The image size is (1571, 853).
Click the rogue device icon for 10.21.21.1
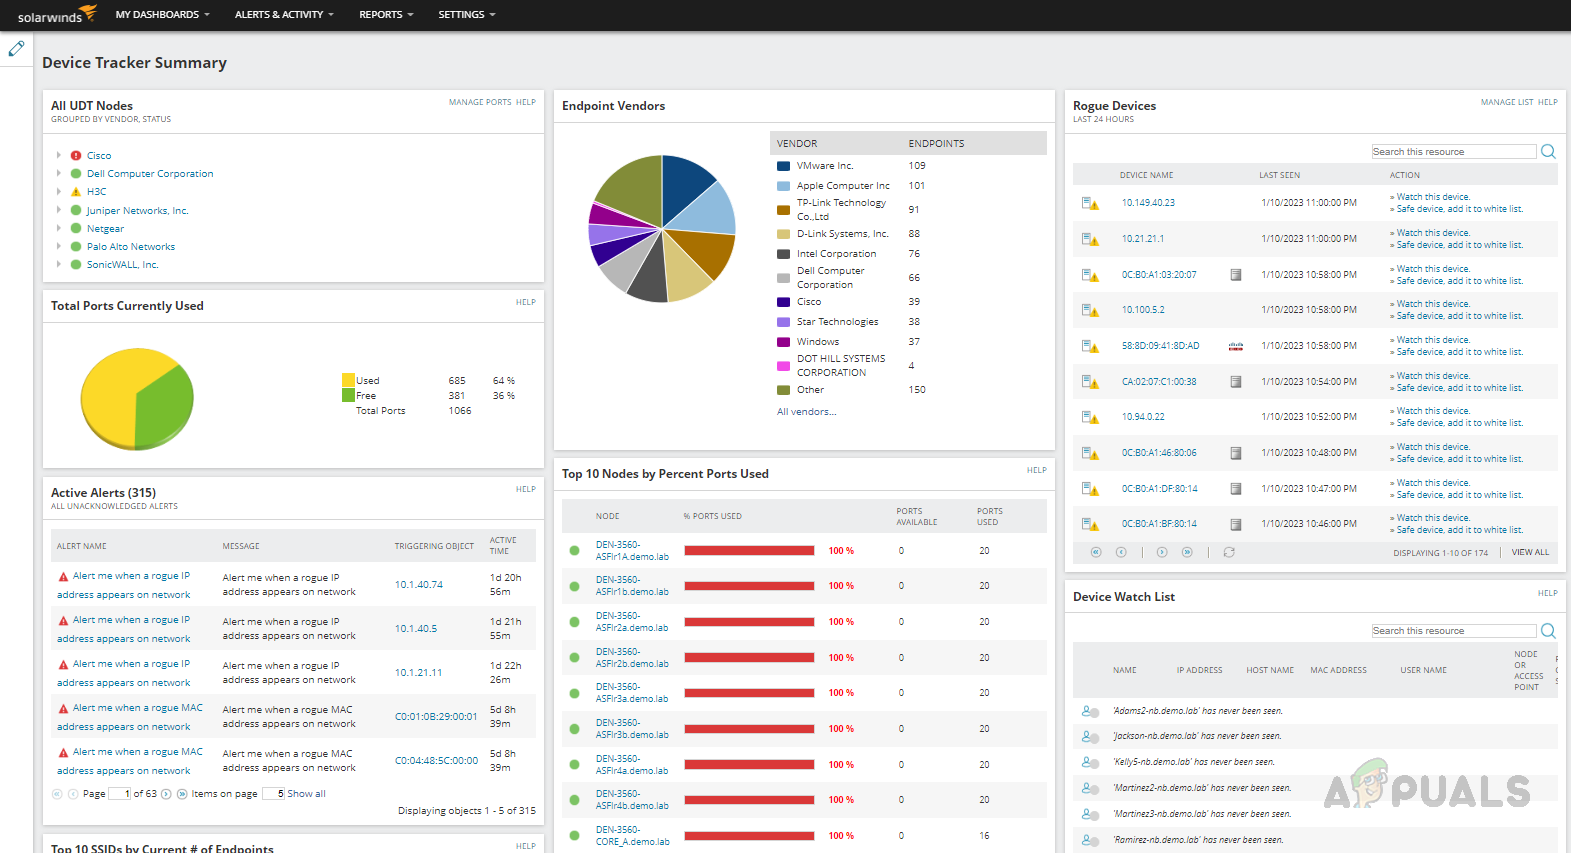(x=1090, y=239)
